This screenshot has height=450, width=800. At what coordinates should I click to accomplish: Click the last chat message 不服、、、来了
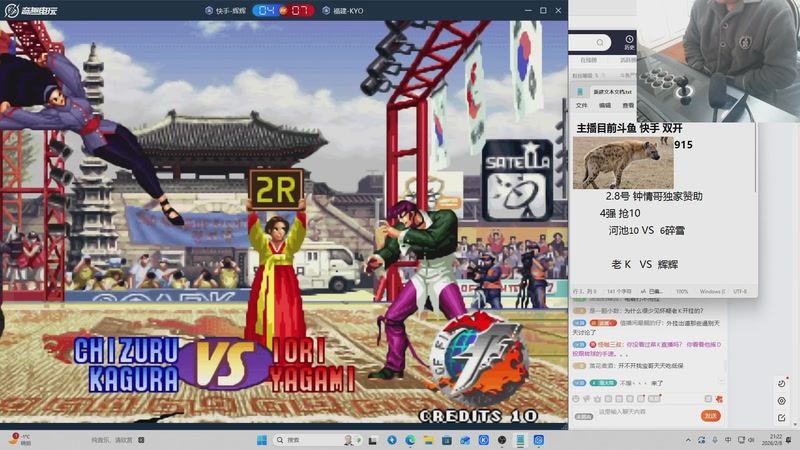618,383
